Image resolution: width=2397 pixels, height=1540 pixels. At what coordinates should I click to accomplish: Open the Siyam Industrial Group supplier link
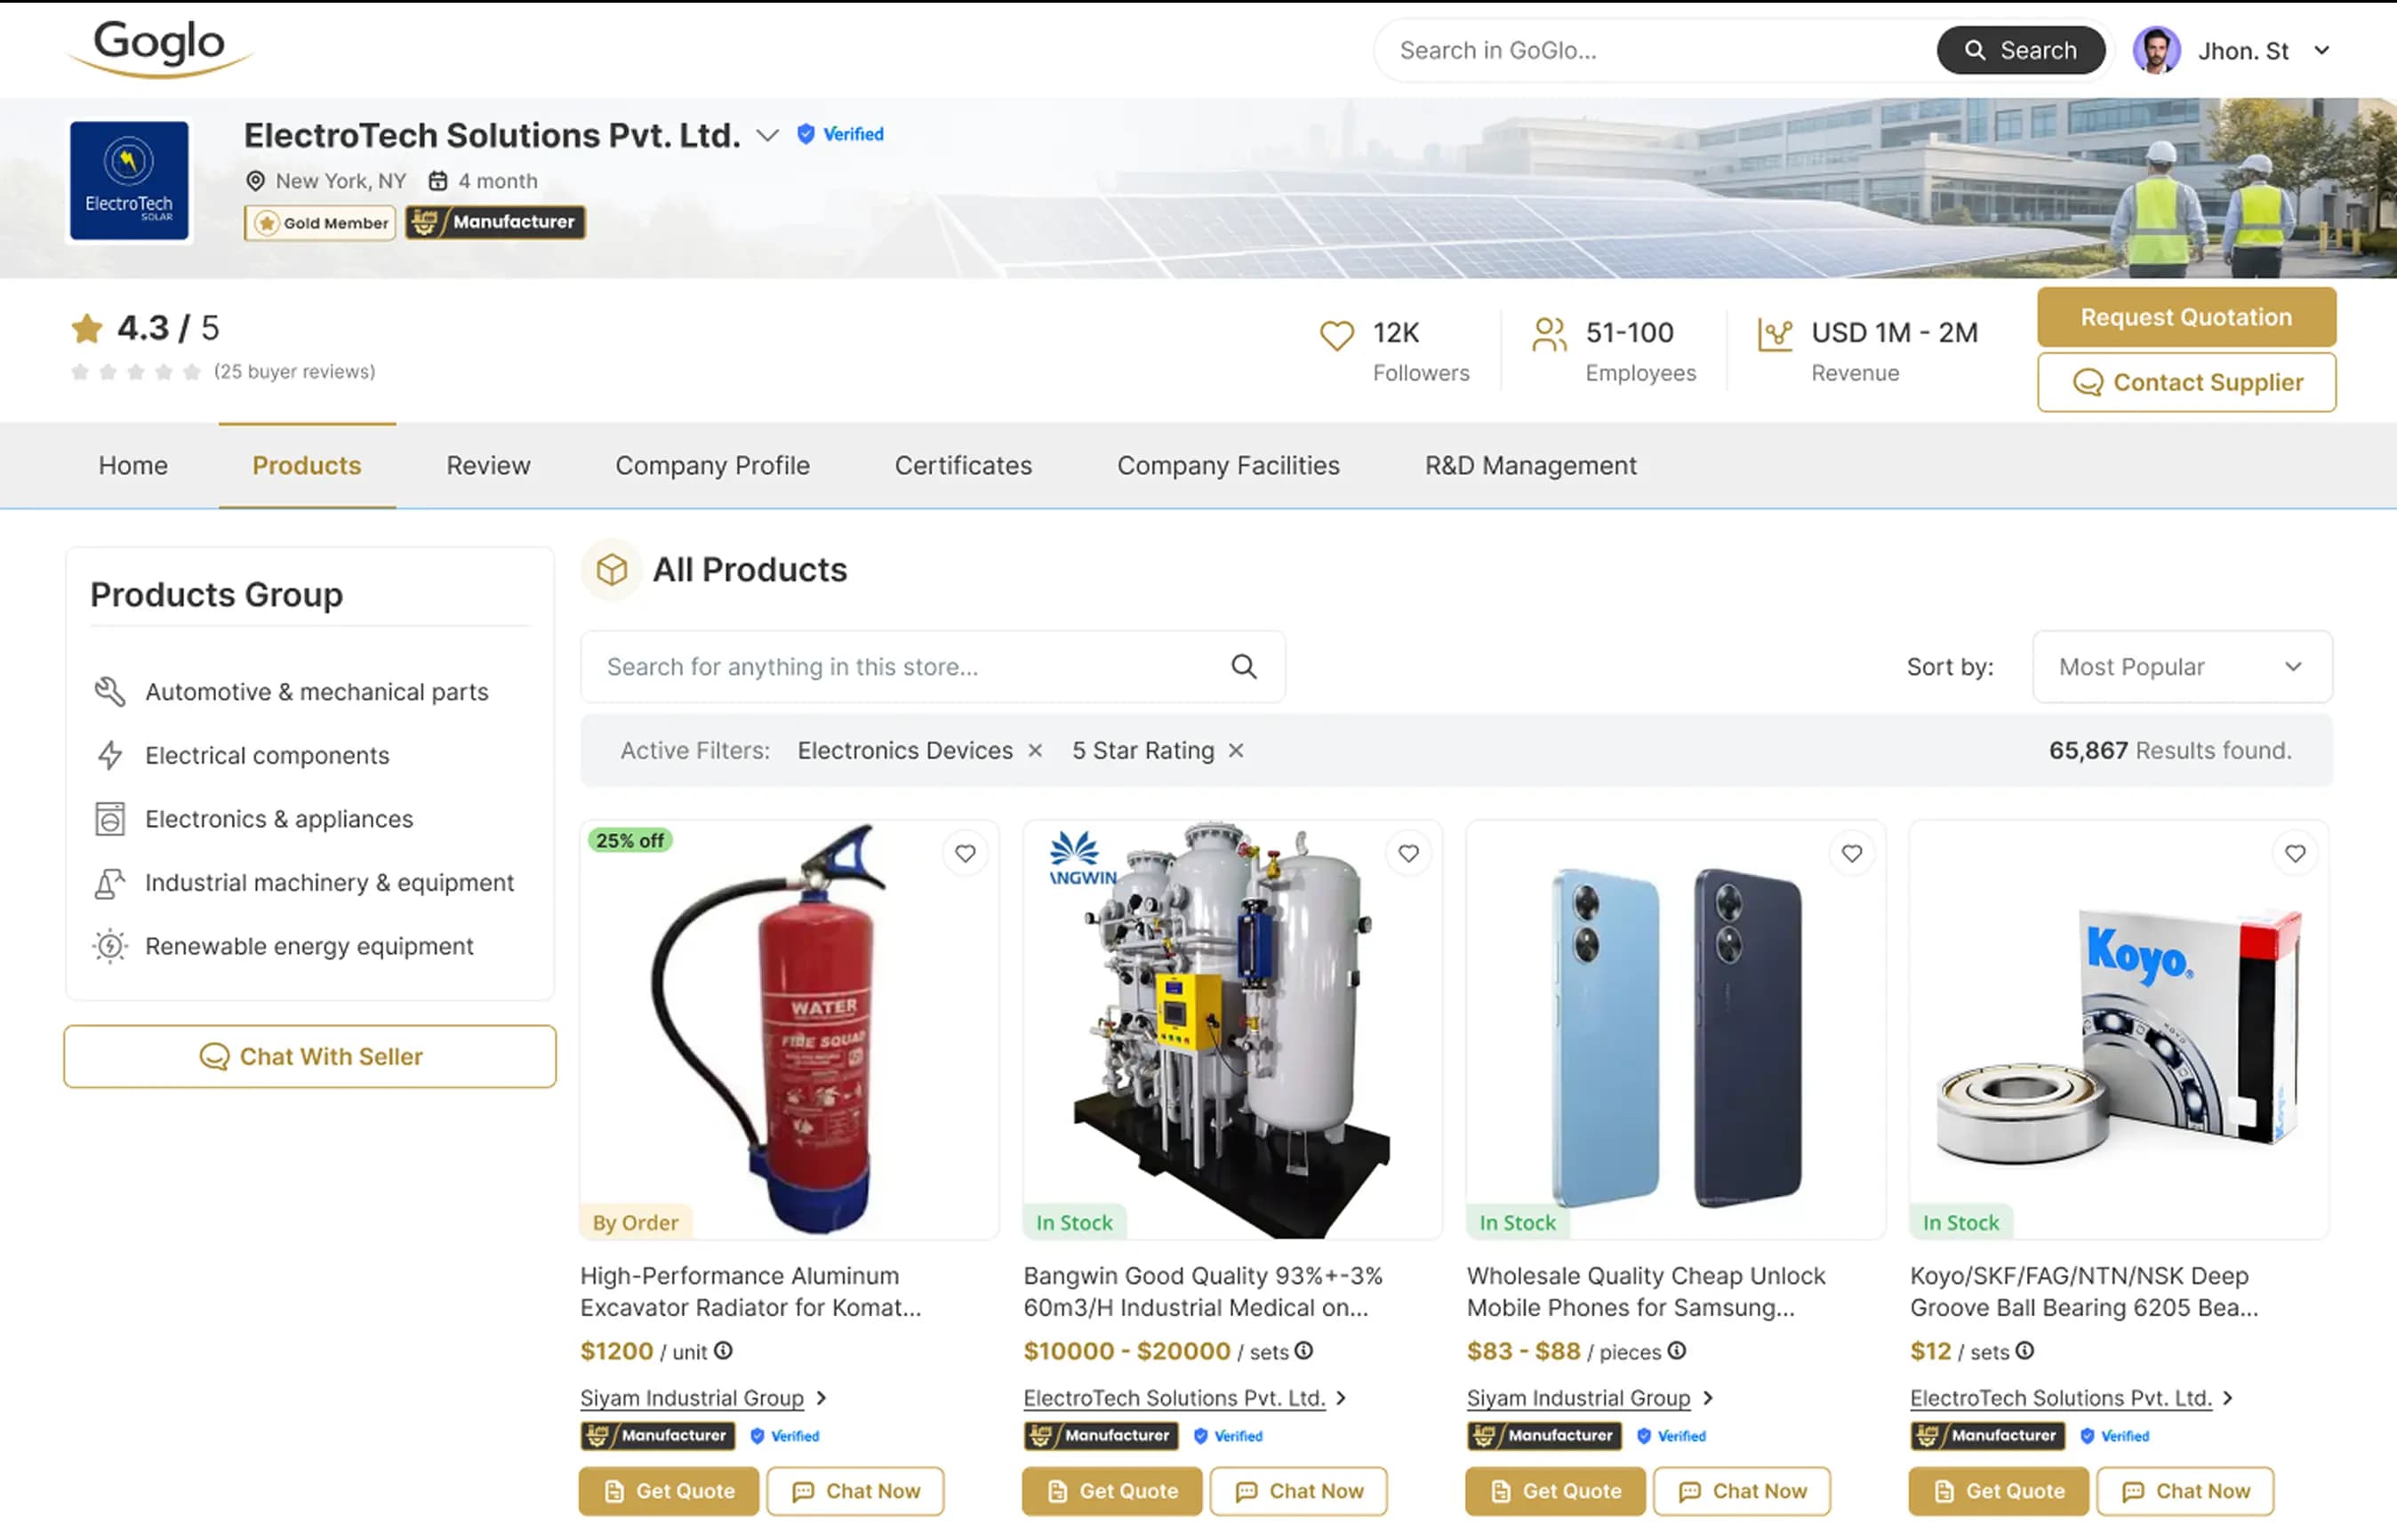coord(690,1397)
